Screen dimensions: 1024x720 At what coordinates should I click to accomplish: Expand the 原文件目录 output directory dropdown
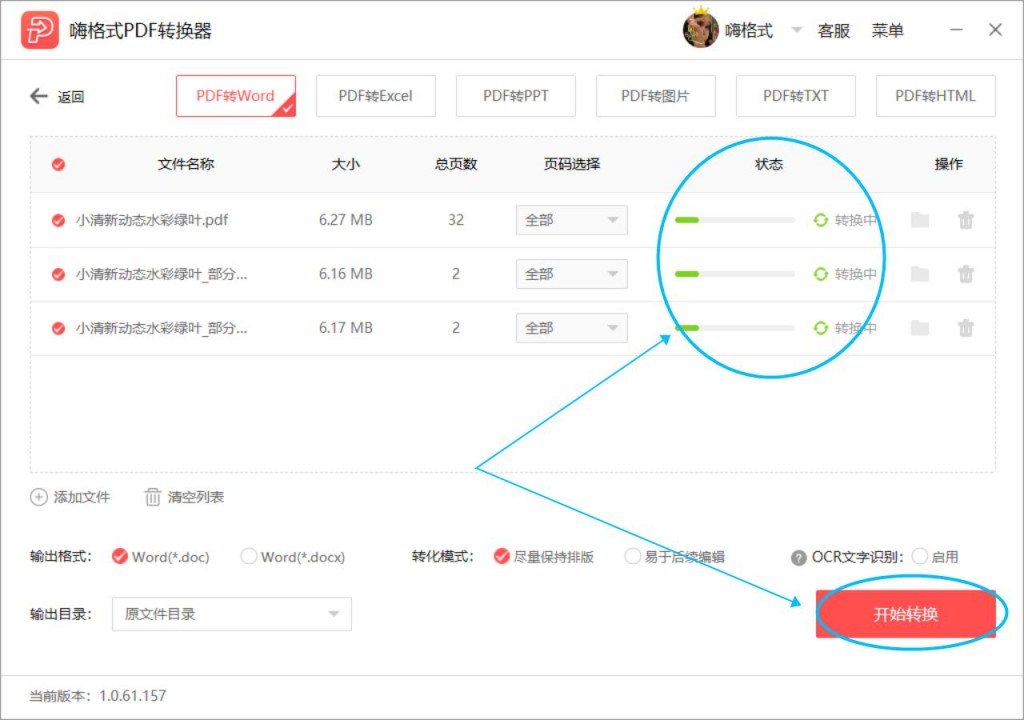[232, 614]
